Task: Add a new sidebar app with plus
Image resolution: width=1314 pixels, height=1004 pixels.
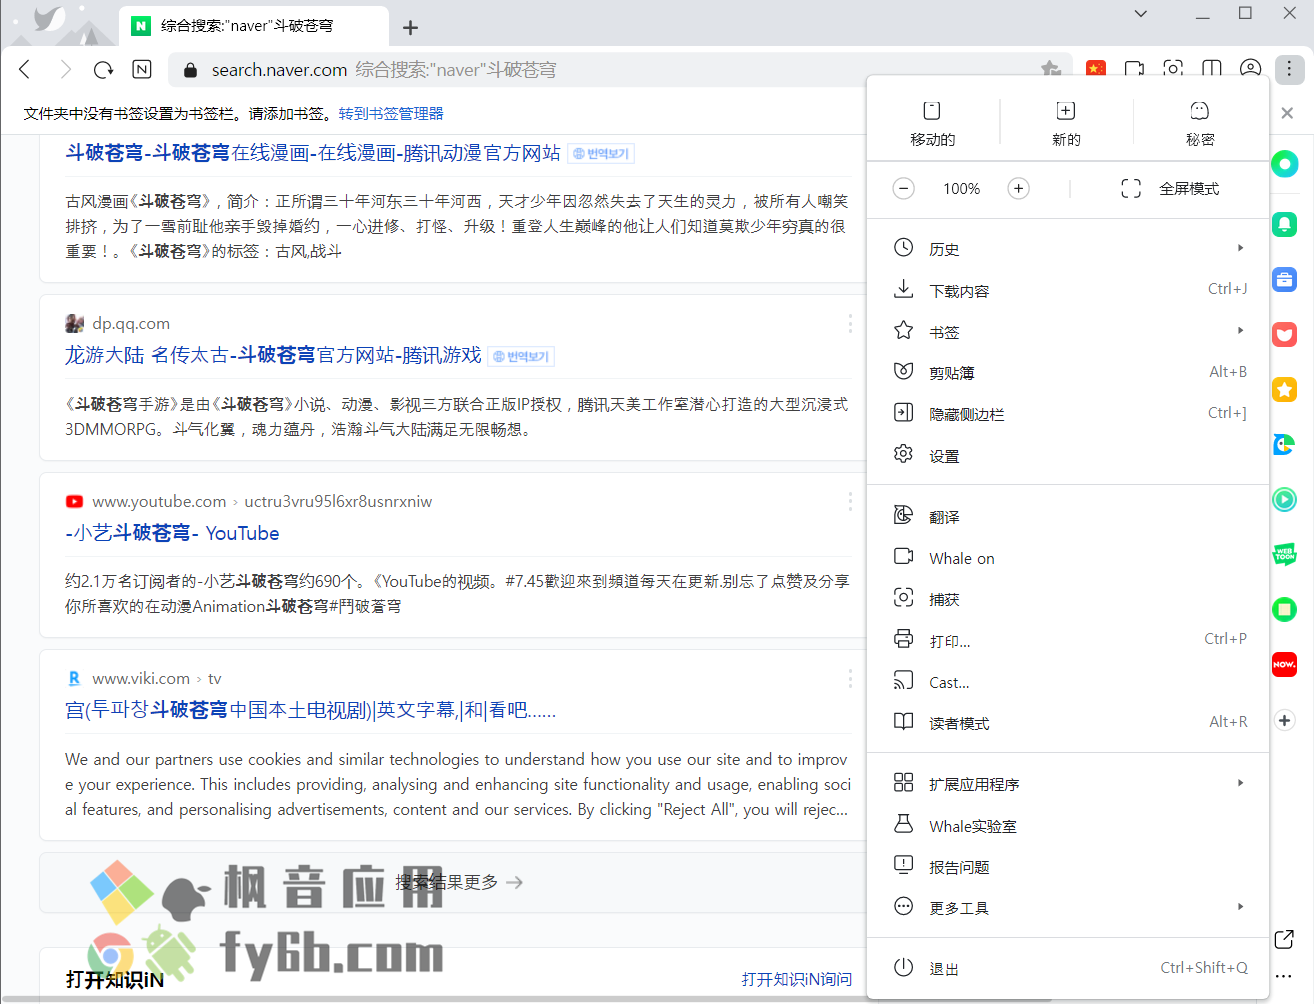Action: coord(1285,720)
